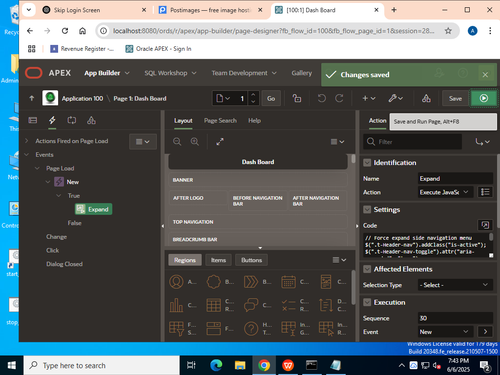Select the calendar region icon in gallery
Viewport: 500px width, 375px height.
click(x=288, y=282)
